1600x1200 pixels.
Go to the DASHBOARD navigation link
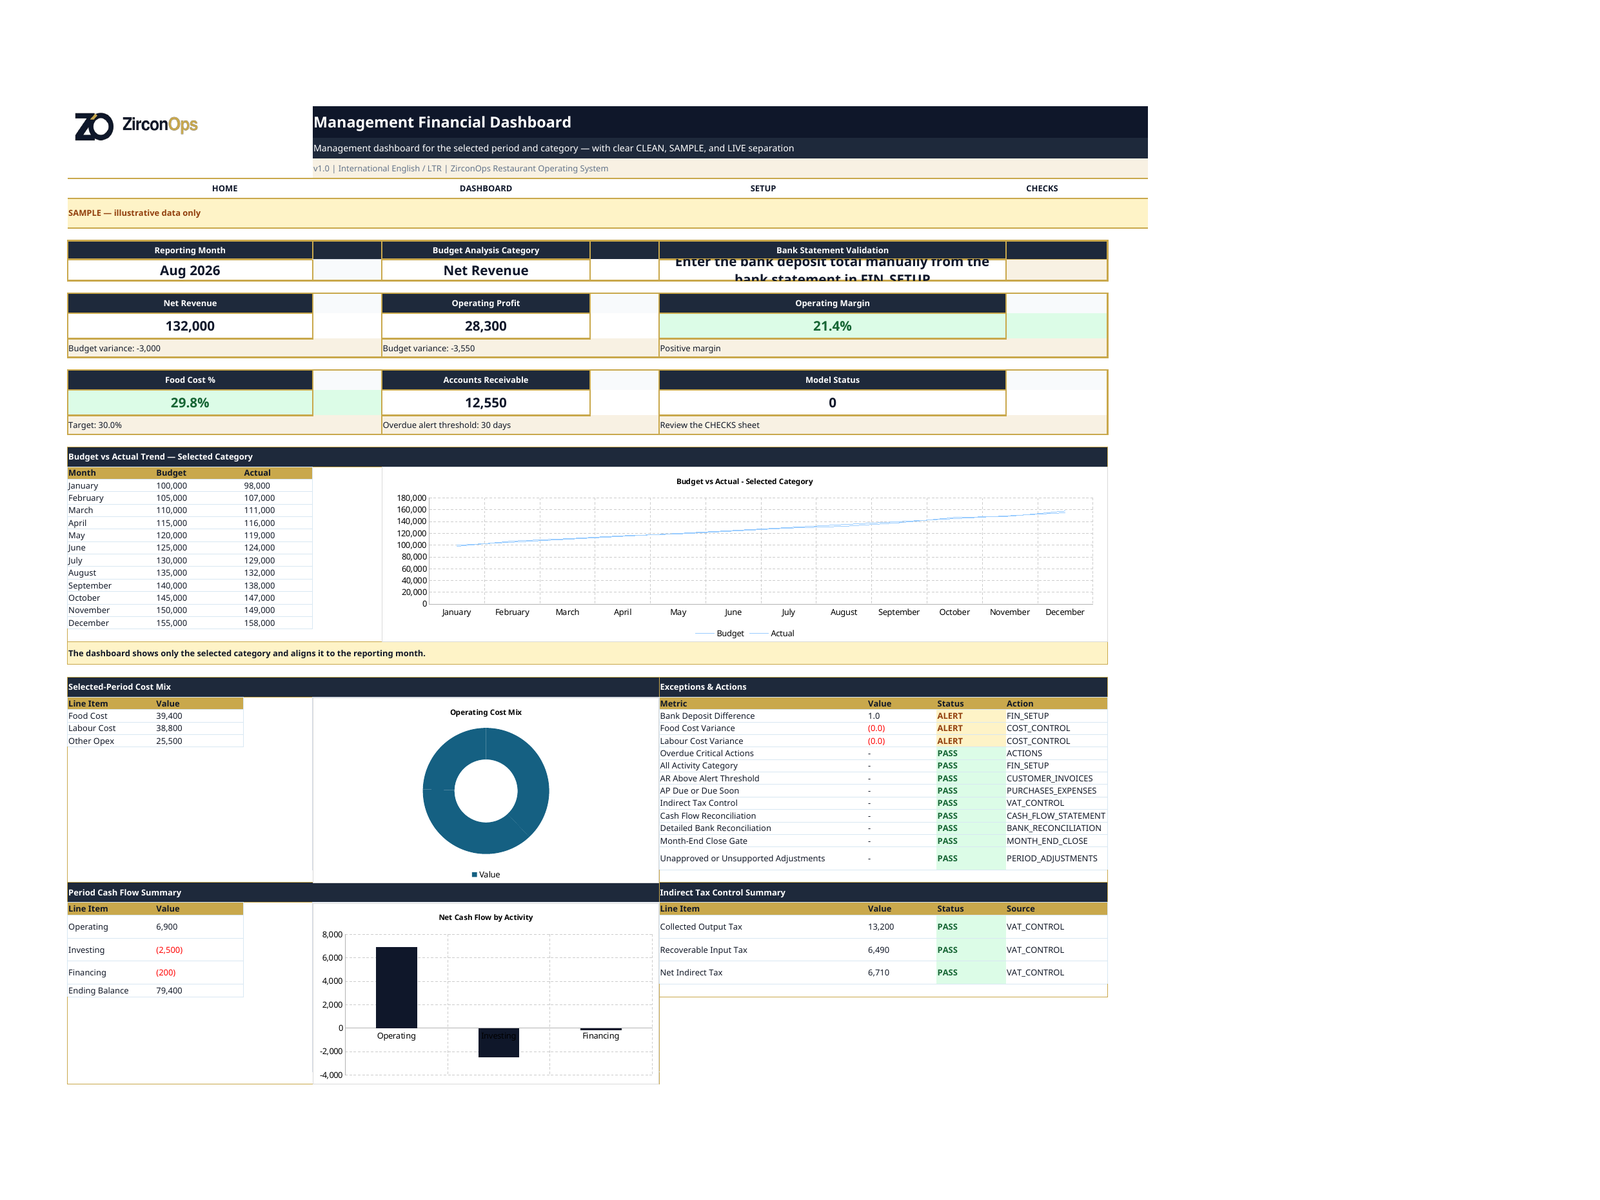[486, 188]
